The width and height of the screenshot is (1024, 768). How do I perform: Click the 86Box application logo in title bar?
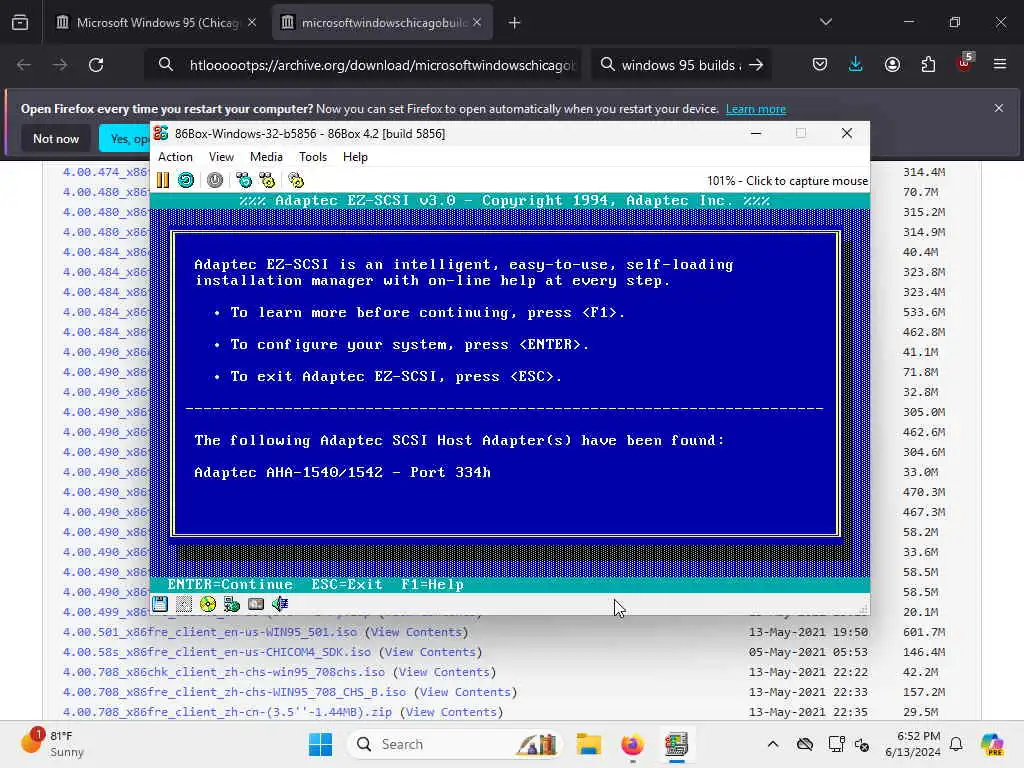[161, 133]
